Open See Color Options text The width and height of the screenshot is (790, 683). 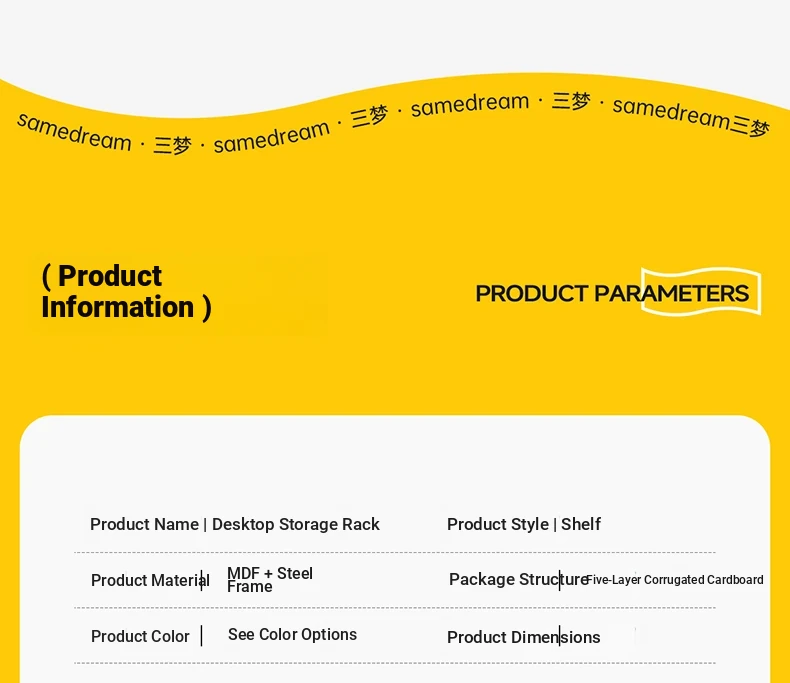tap(292, 635)
